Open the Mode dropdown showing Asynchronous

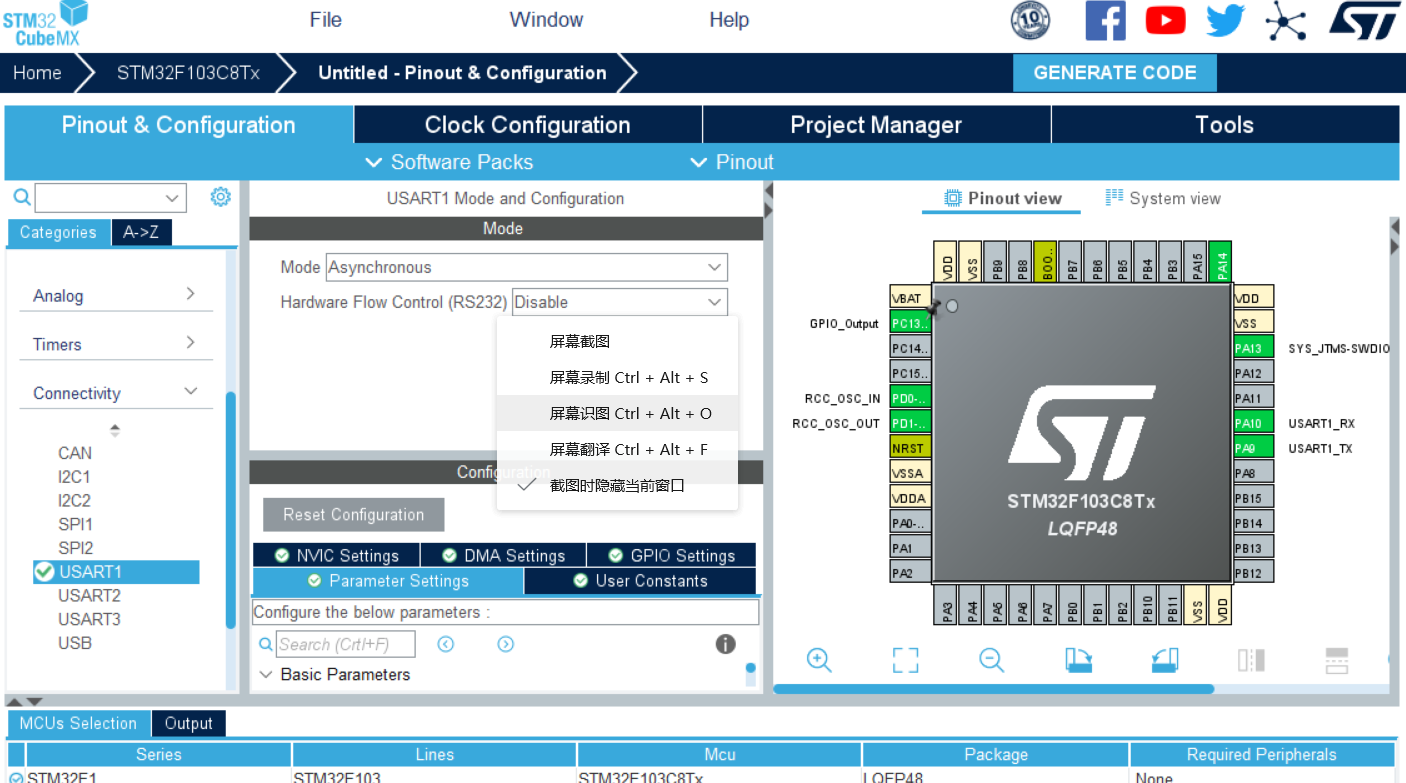point(526,267)
